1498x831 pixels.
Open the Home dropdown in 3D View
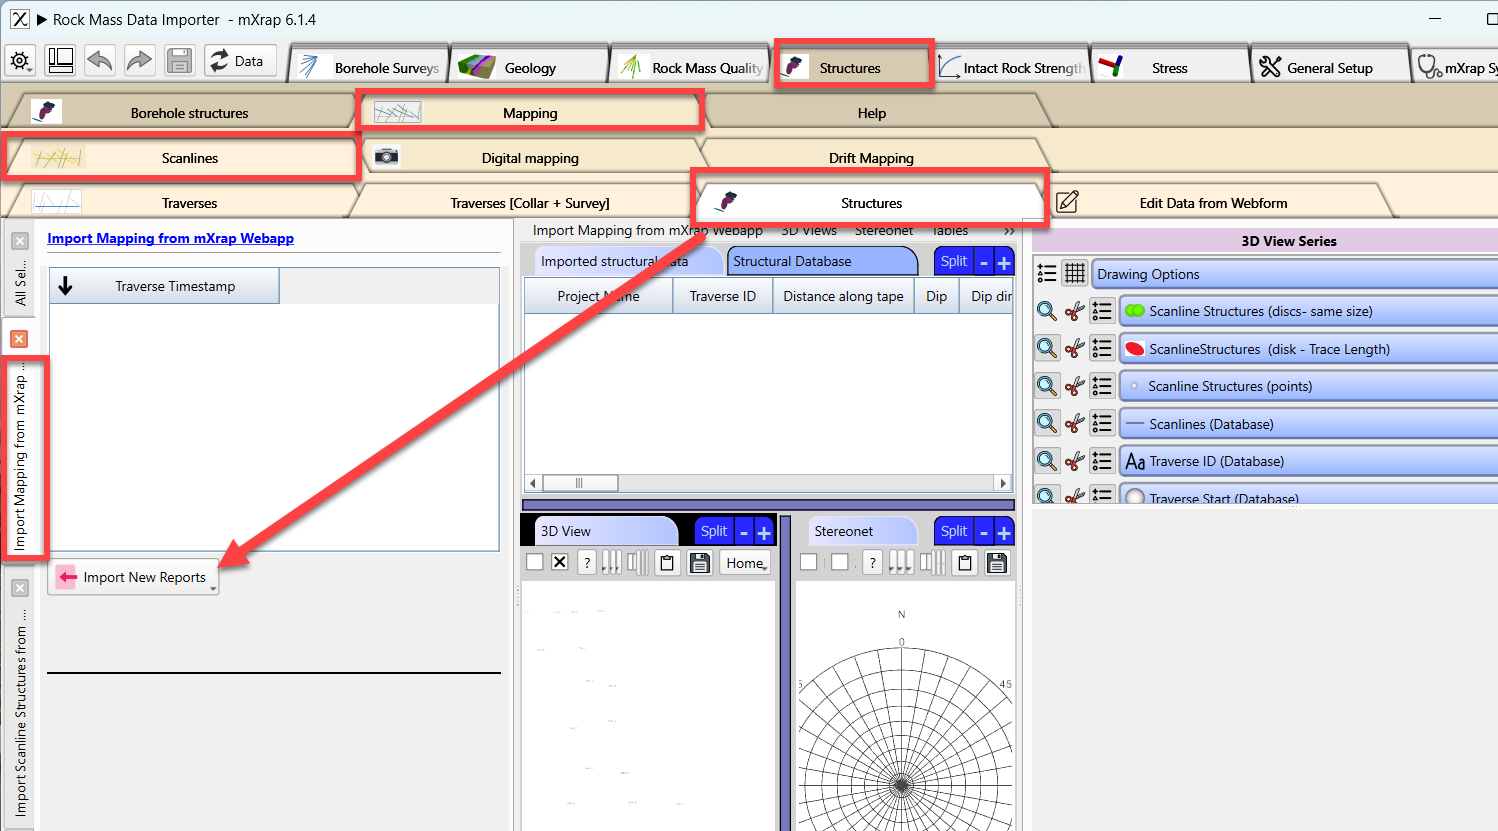(745, 563)
